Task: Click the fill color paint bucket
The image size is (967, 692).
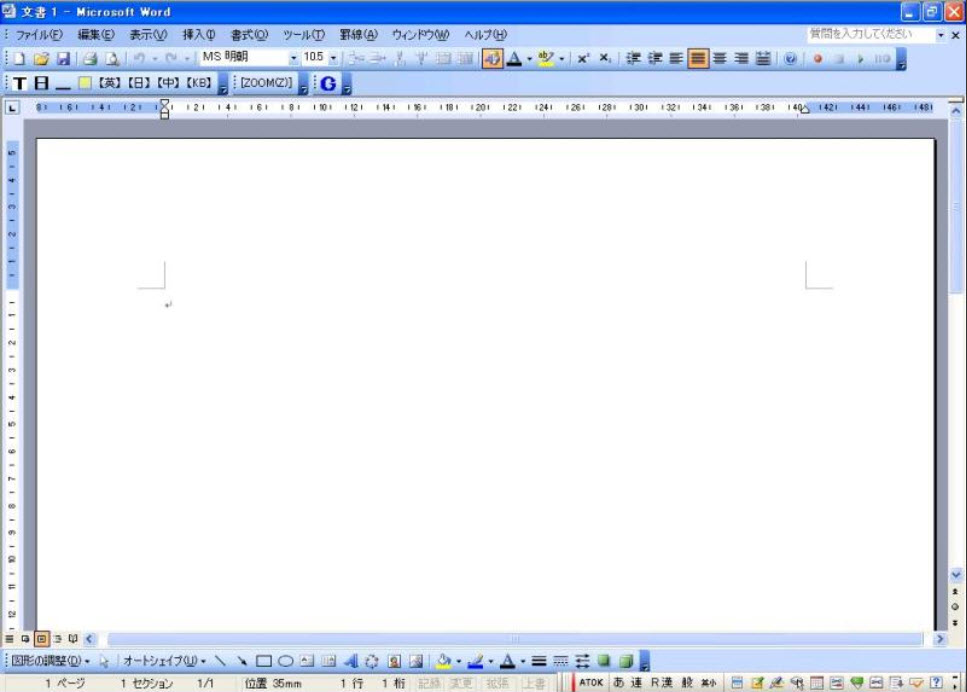Action: click(443, 661)
